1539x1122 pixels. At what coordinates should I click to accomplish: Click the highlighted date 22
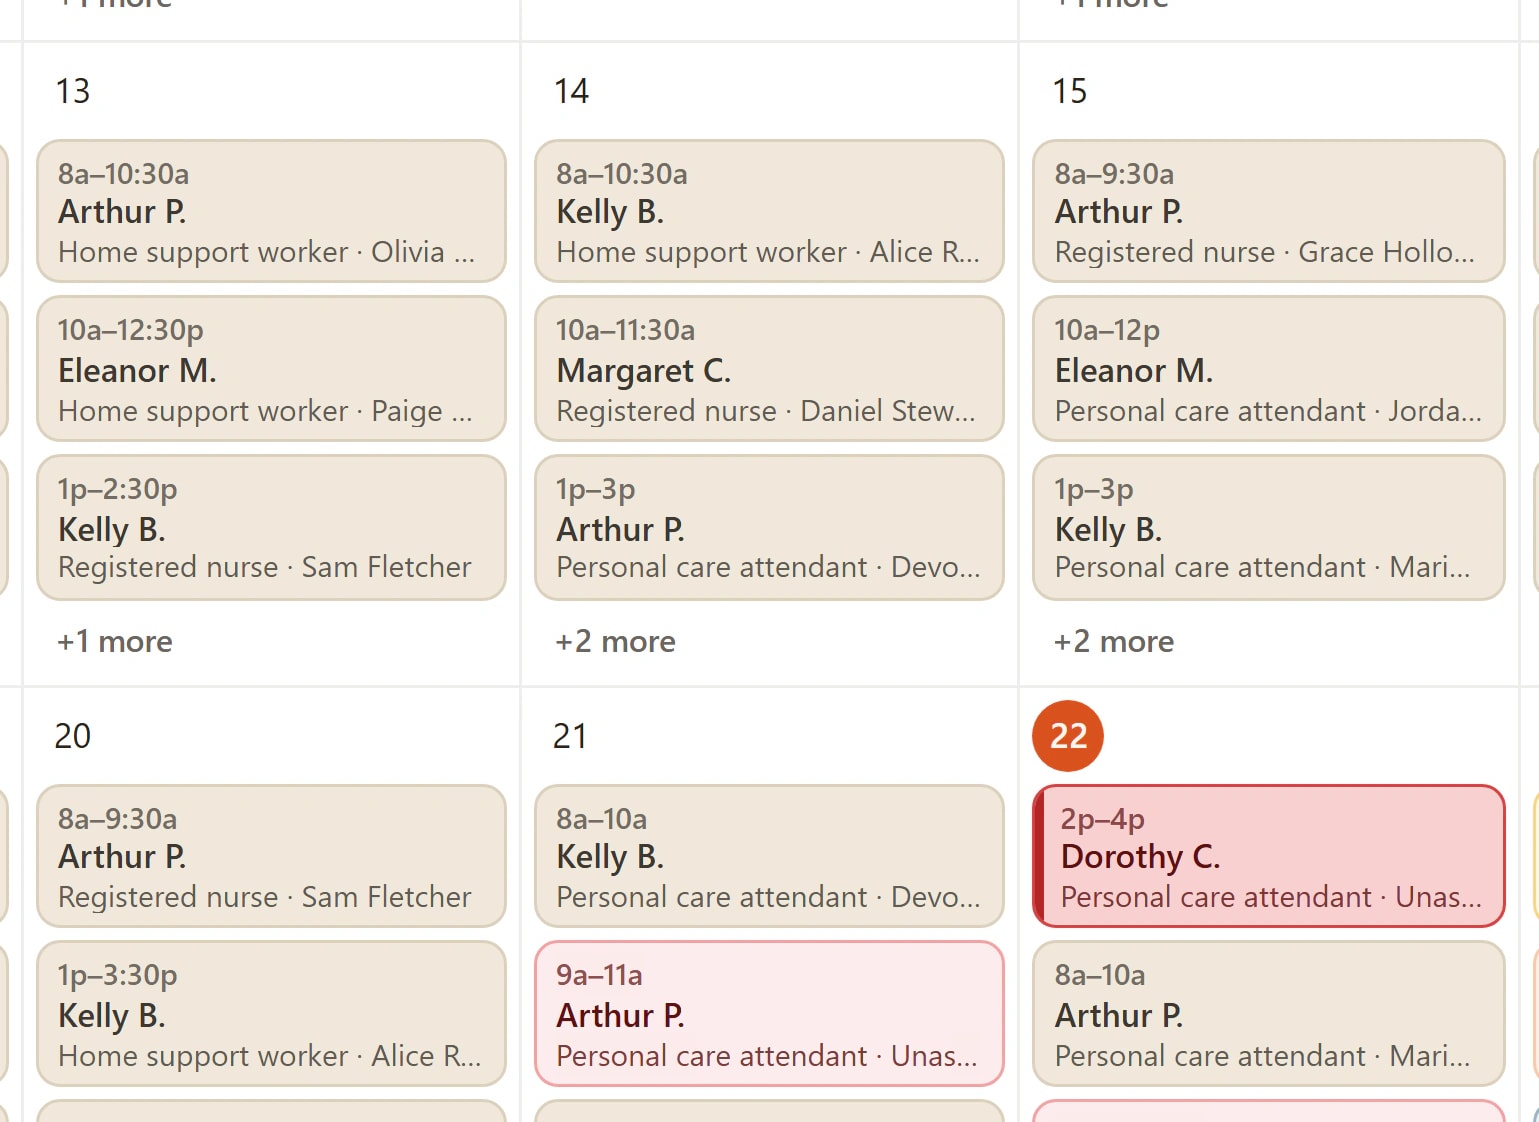pyautogui.click(x=1068, y=736)
